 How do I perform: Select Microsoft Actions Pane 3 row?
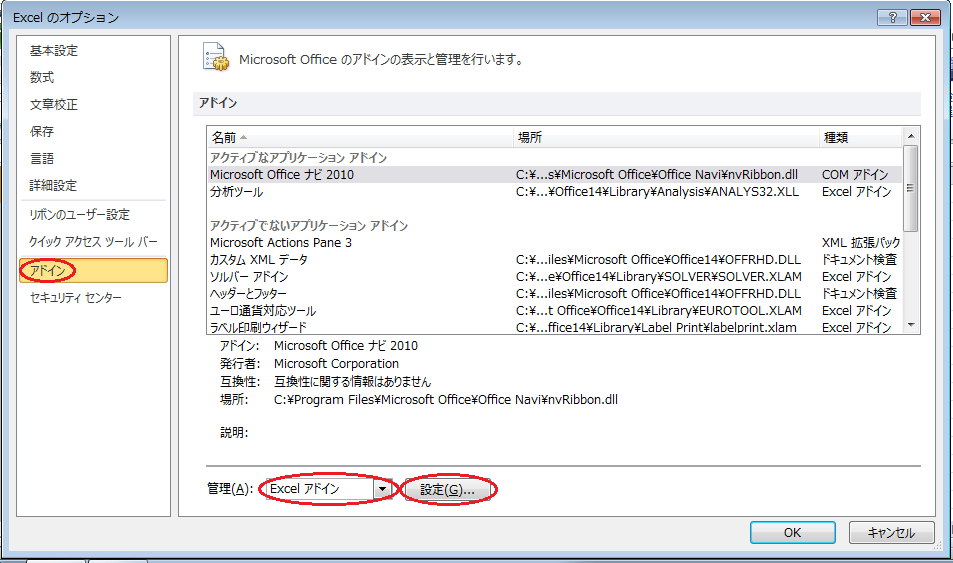point(555,243)
